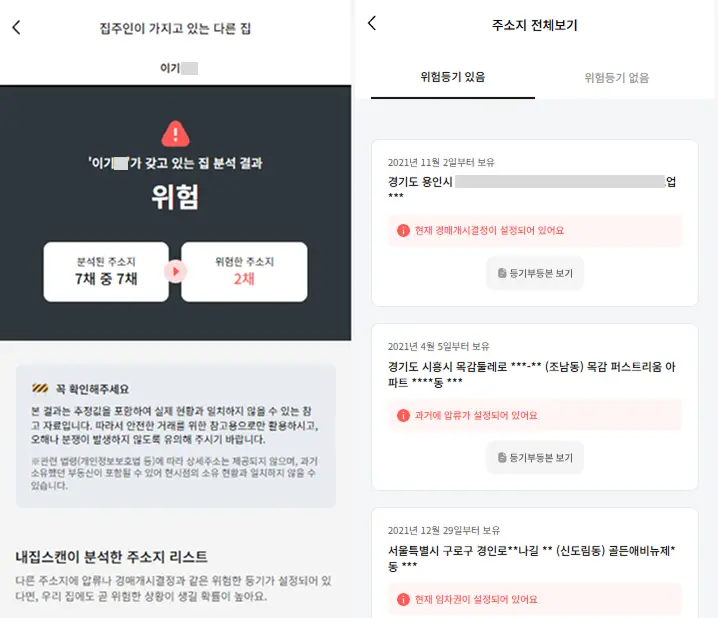Tap the pink arrow between address cards
This screenshot has height=618, width=718.
pyautogui.click(x=175, y=271)
